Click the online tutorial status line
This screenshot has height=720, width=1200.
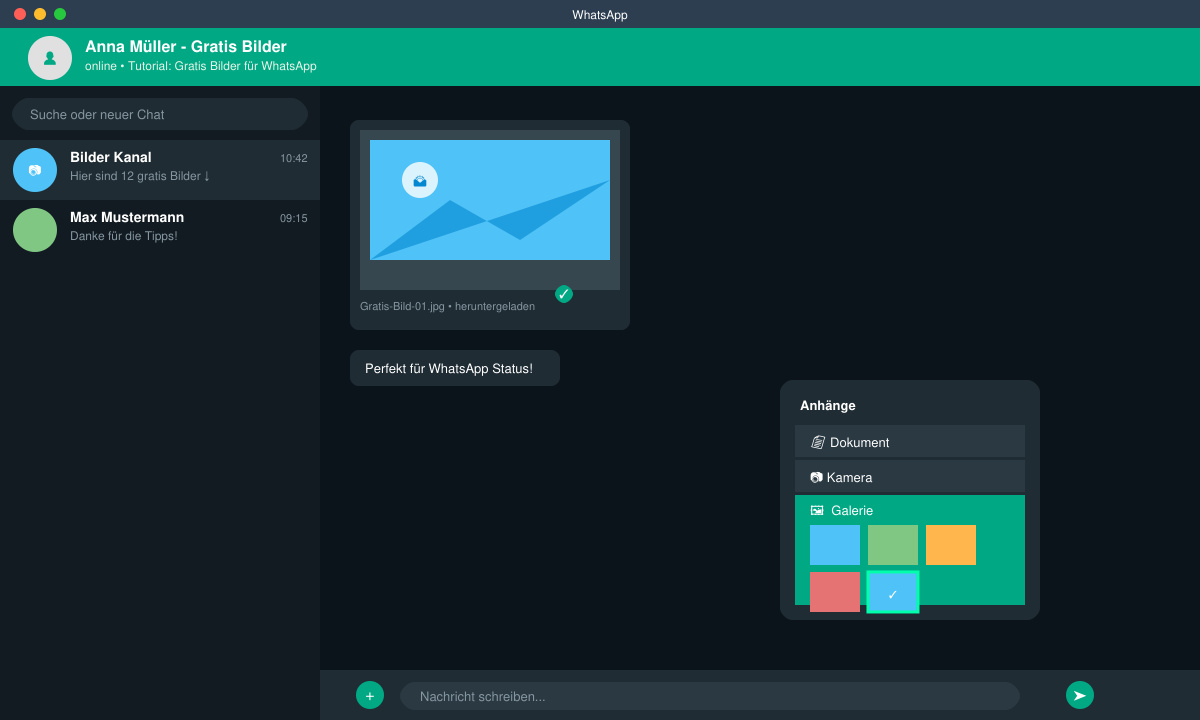(x=201, y=66)
